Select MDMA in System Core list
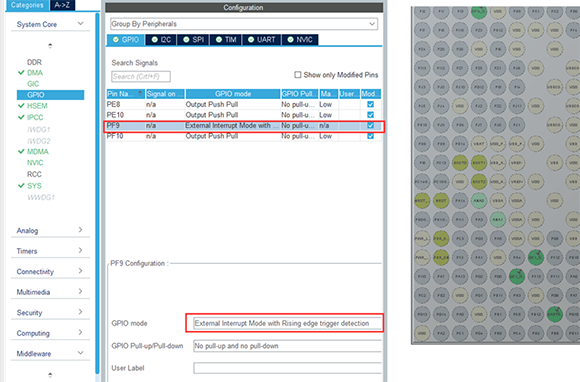 click(38, 152)
